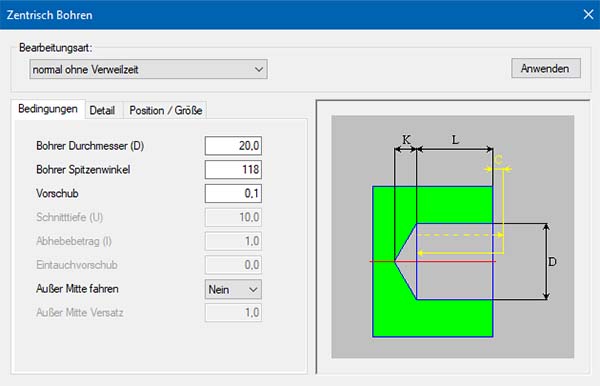Click the dropdown arrow beside Nein
Screen dimensions: 600x386
tap(253, 290)
